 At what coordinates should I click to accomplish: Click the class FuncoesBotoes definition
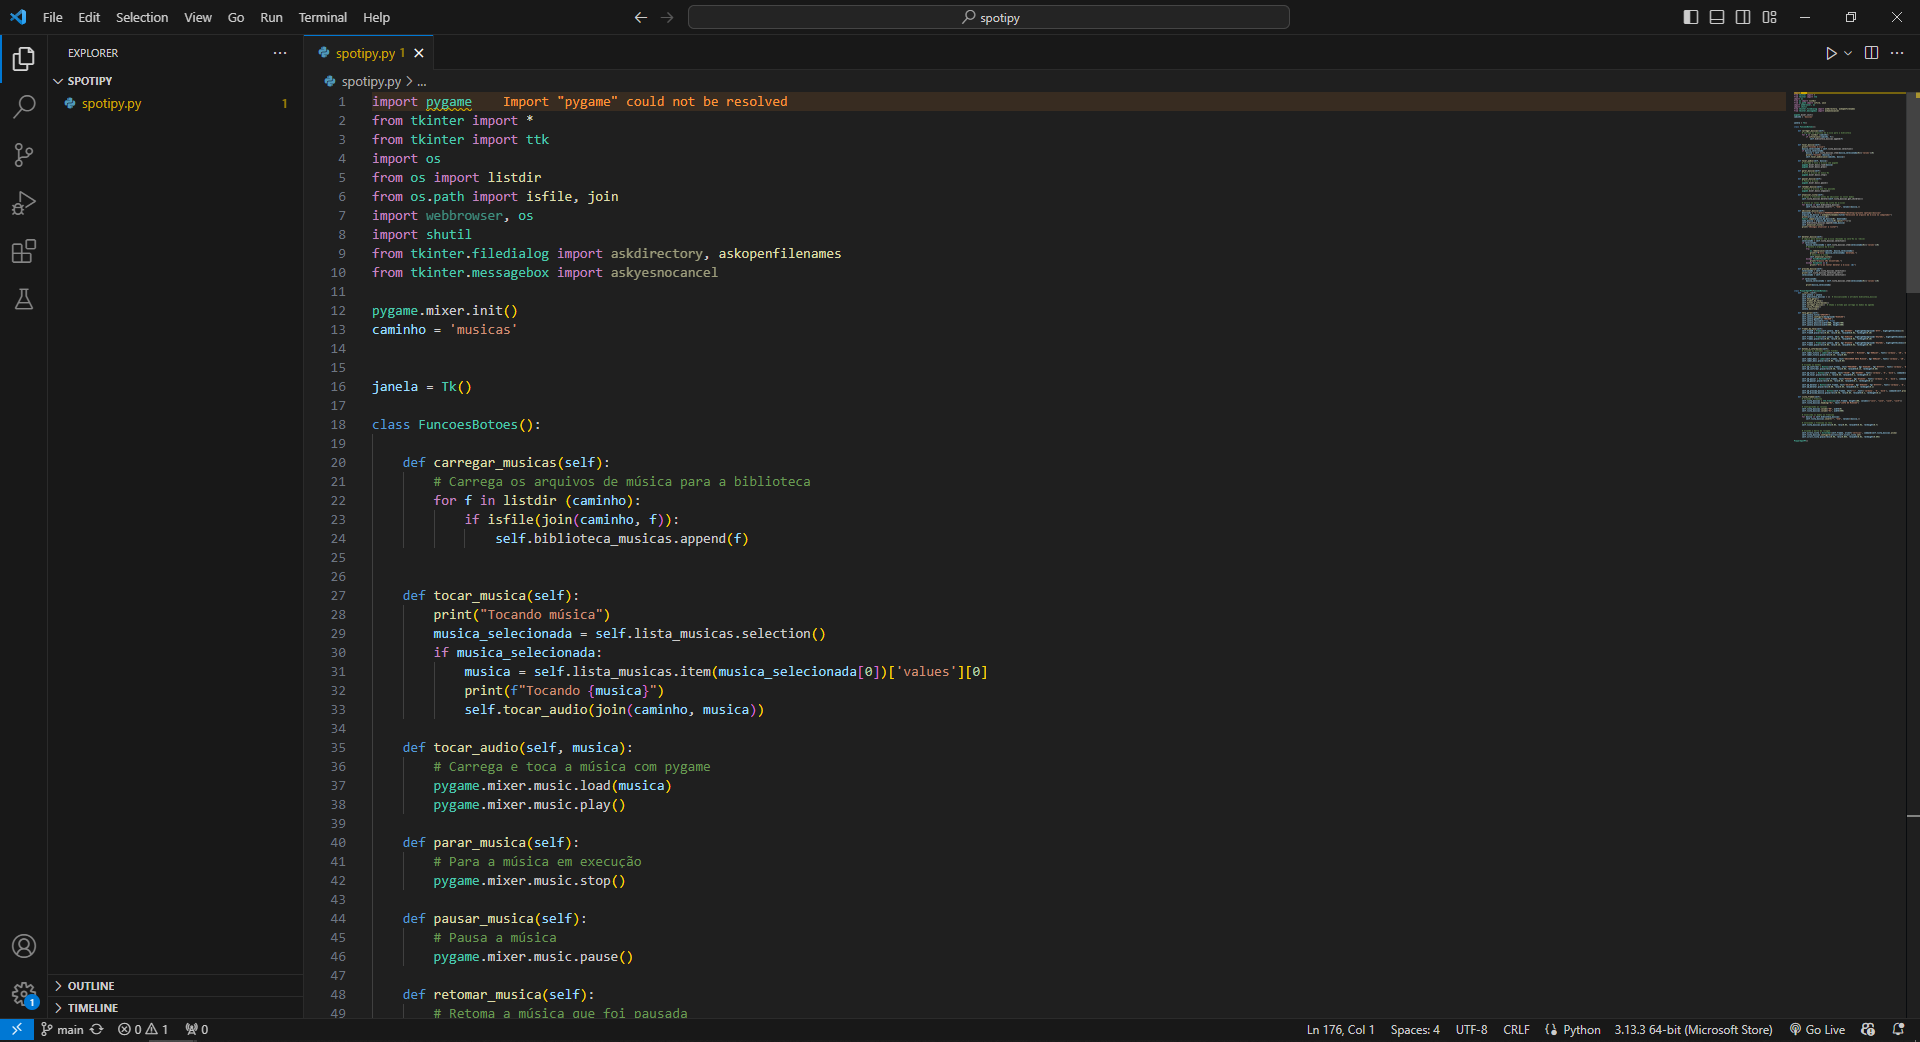pos(456,425)
